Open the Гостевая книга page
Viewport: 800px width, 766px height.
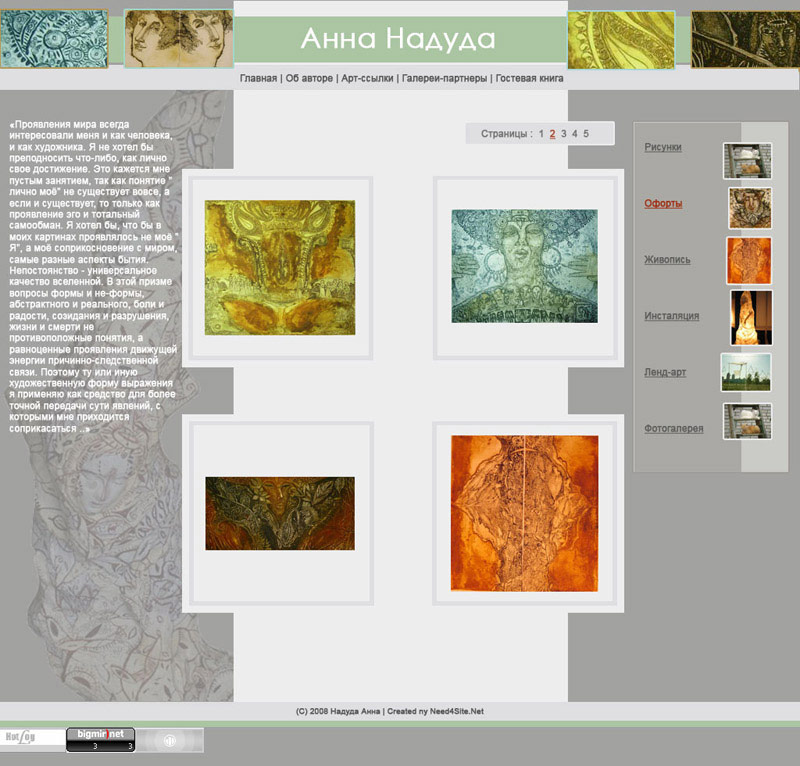tap(530, 78)
